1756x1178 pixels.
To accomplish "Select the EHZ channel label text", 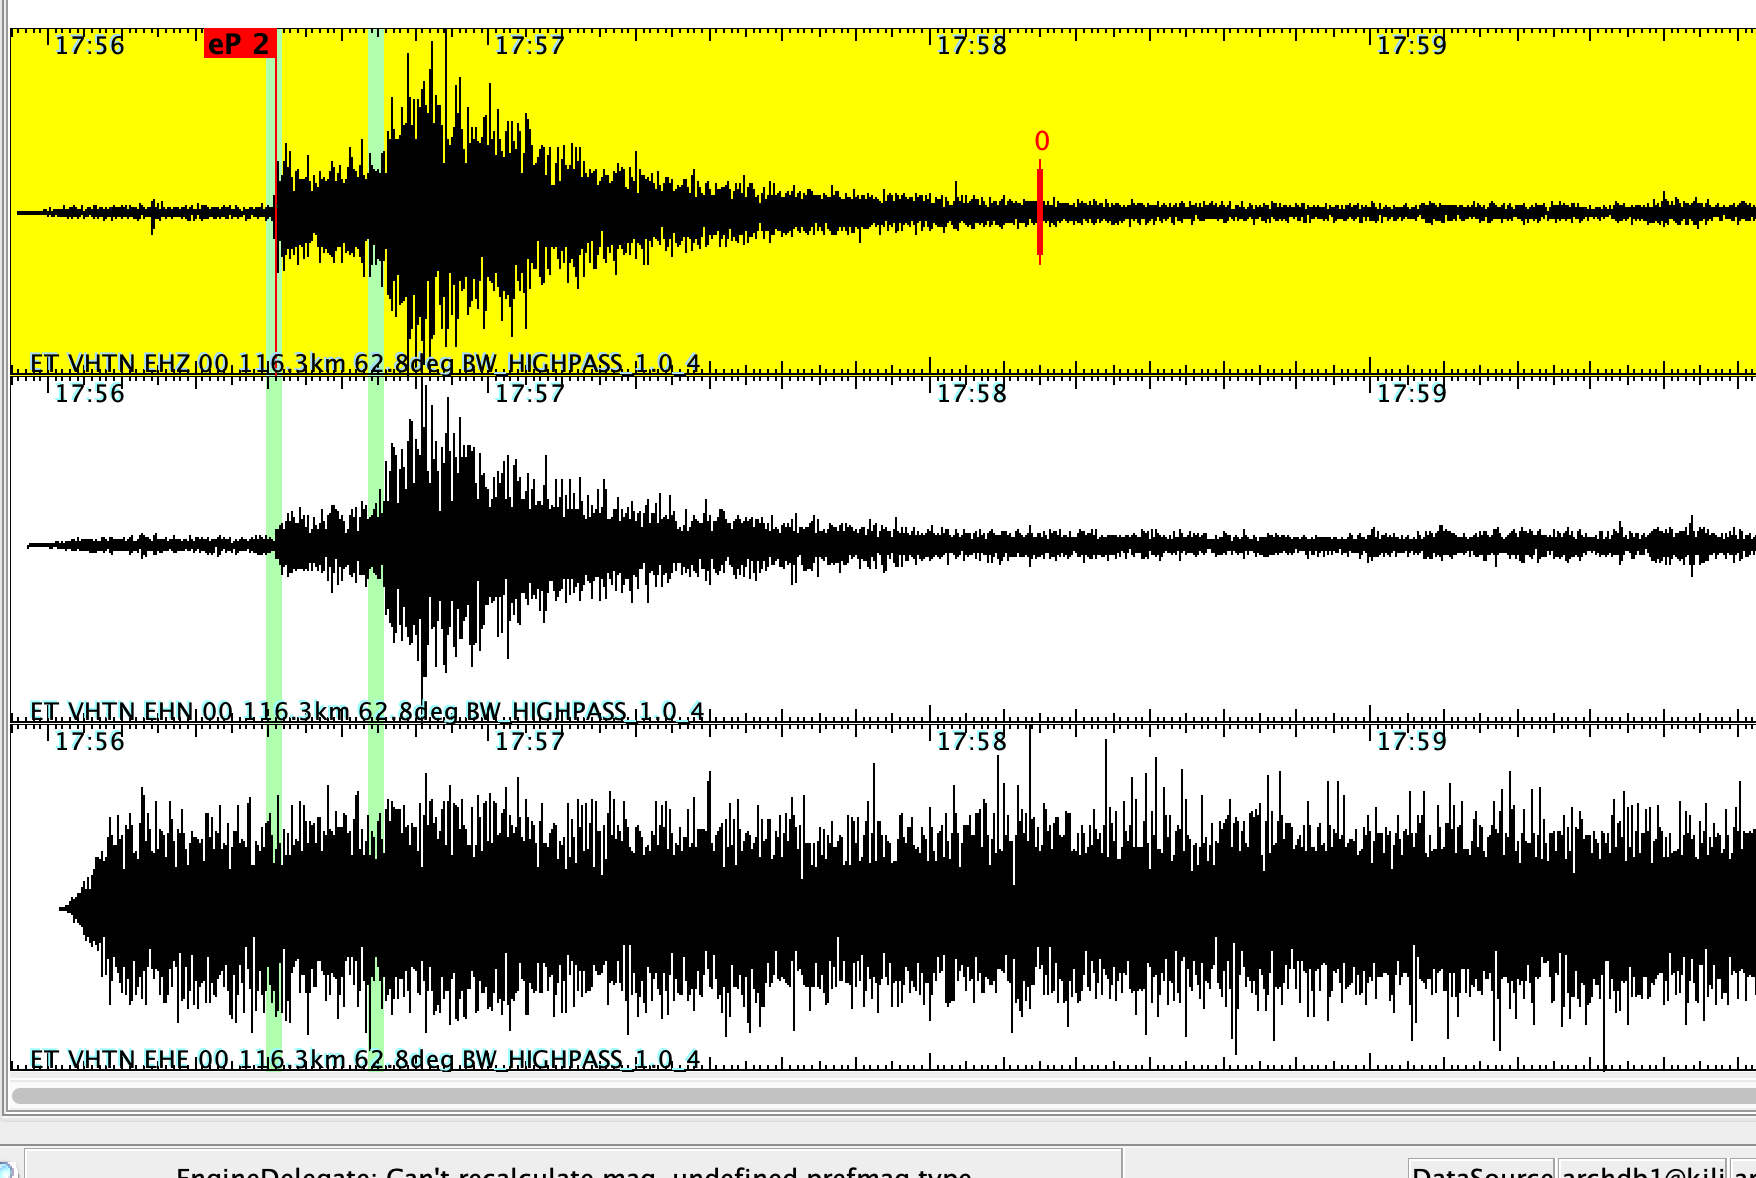I will point(365,363).
